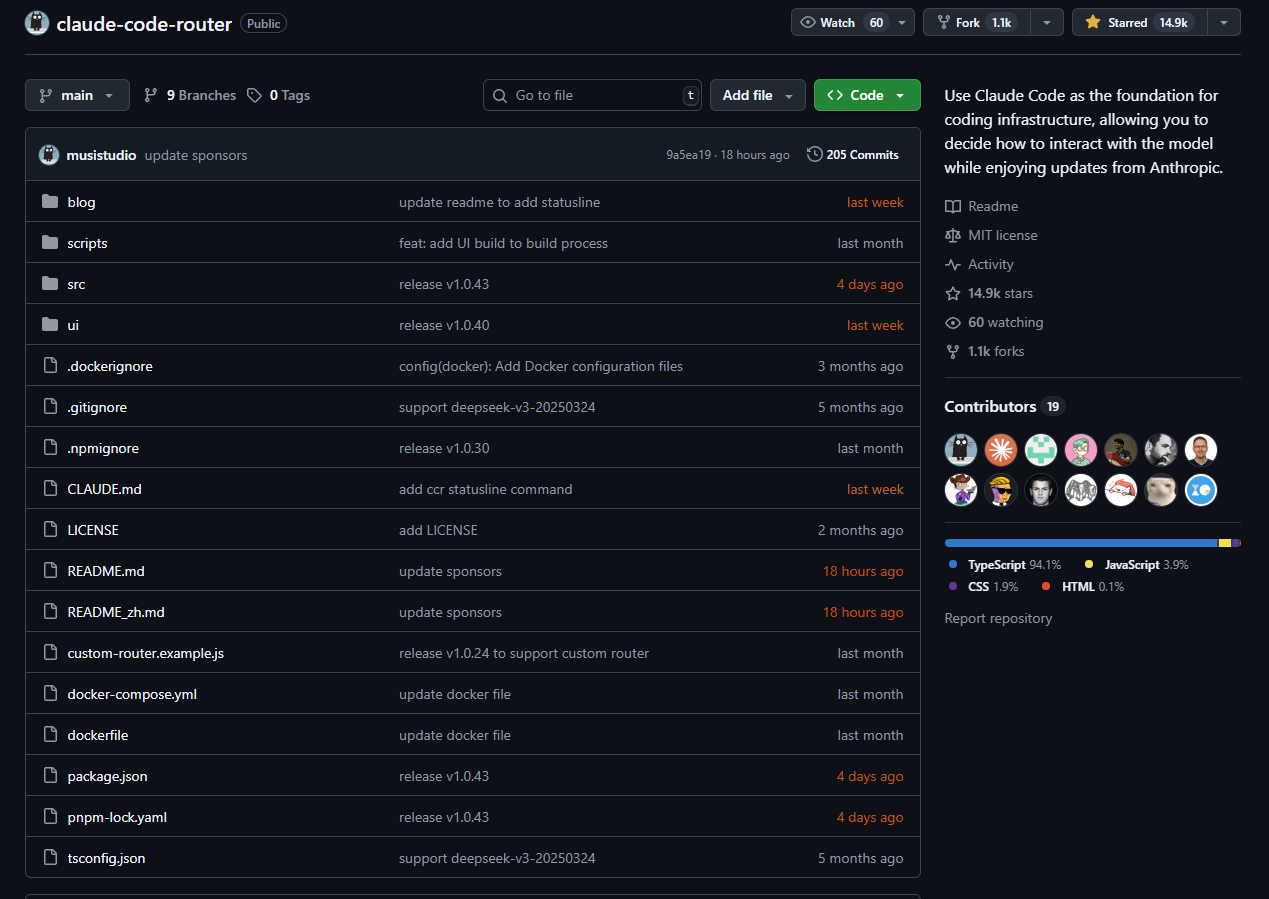The image size is (1269, 899).
Task: Click the first contributor avatar
Action: tap(961, 450)
